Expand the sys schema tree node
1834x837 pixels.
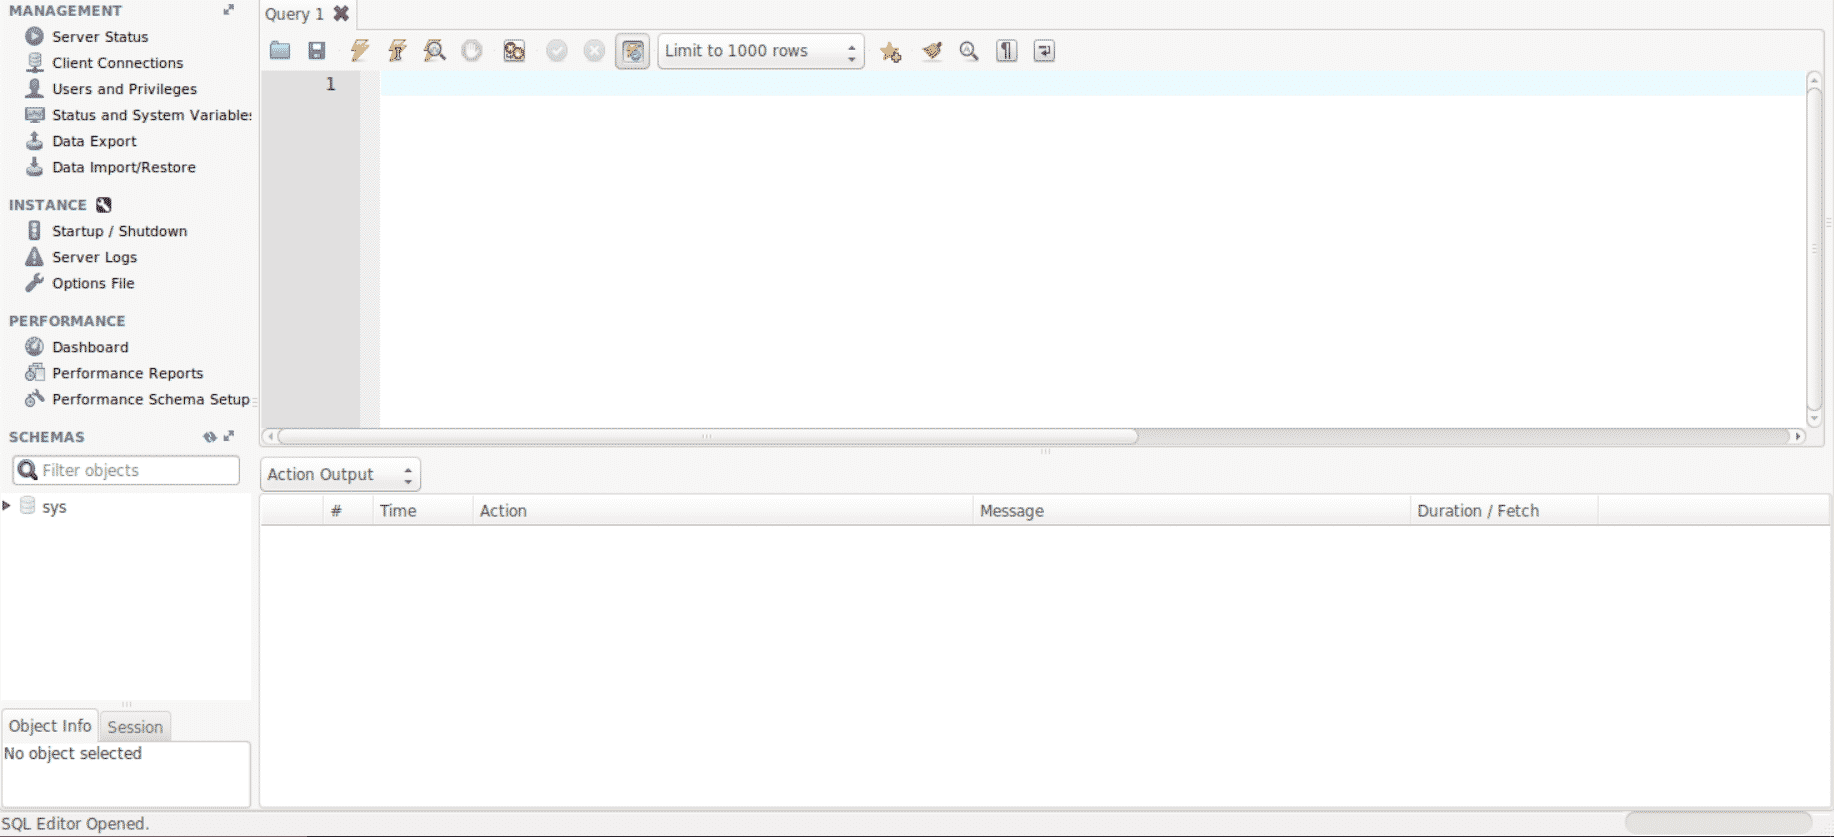point(7,506)
